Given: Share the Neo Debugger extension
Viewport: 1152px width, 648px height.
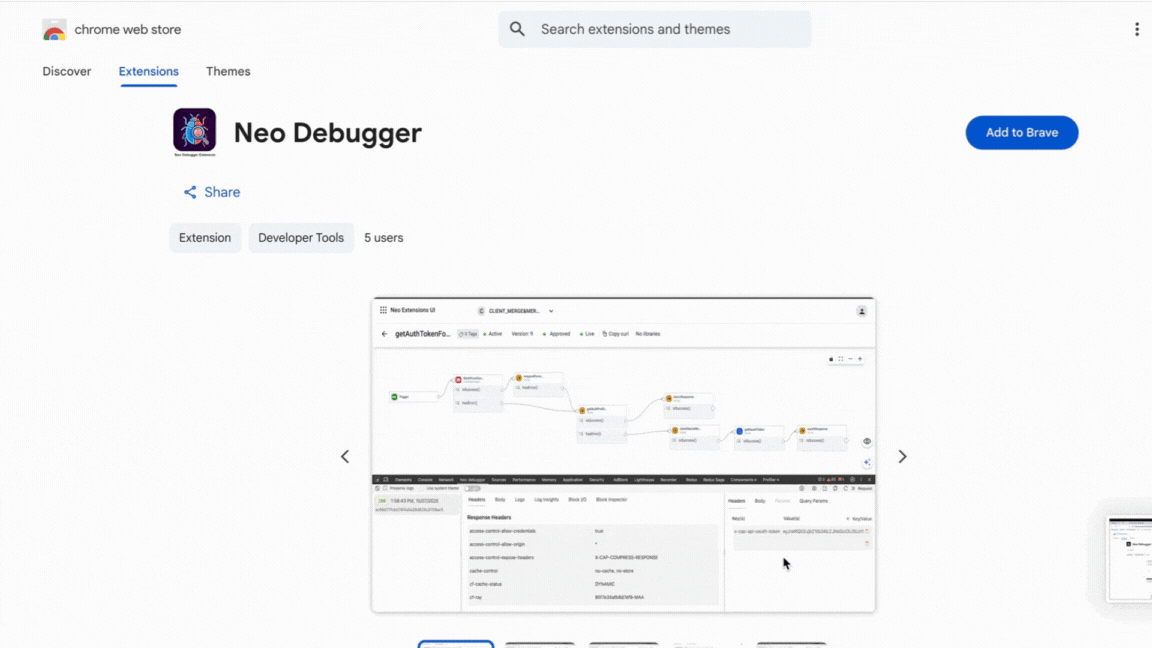Looking at the screenshot, I should [x=212, y=192].
